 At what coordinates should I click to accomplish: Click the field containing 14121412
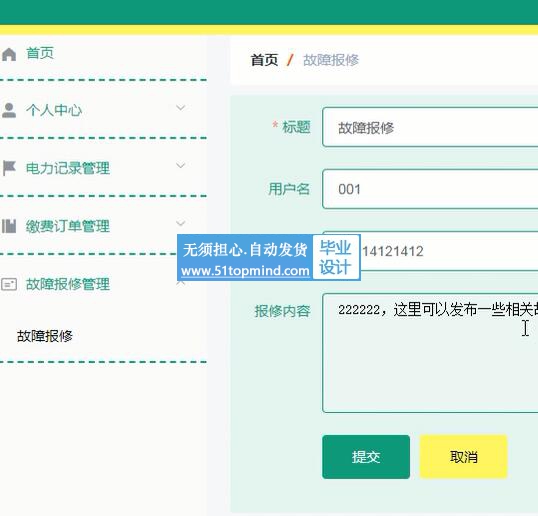click(449, 251)
